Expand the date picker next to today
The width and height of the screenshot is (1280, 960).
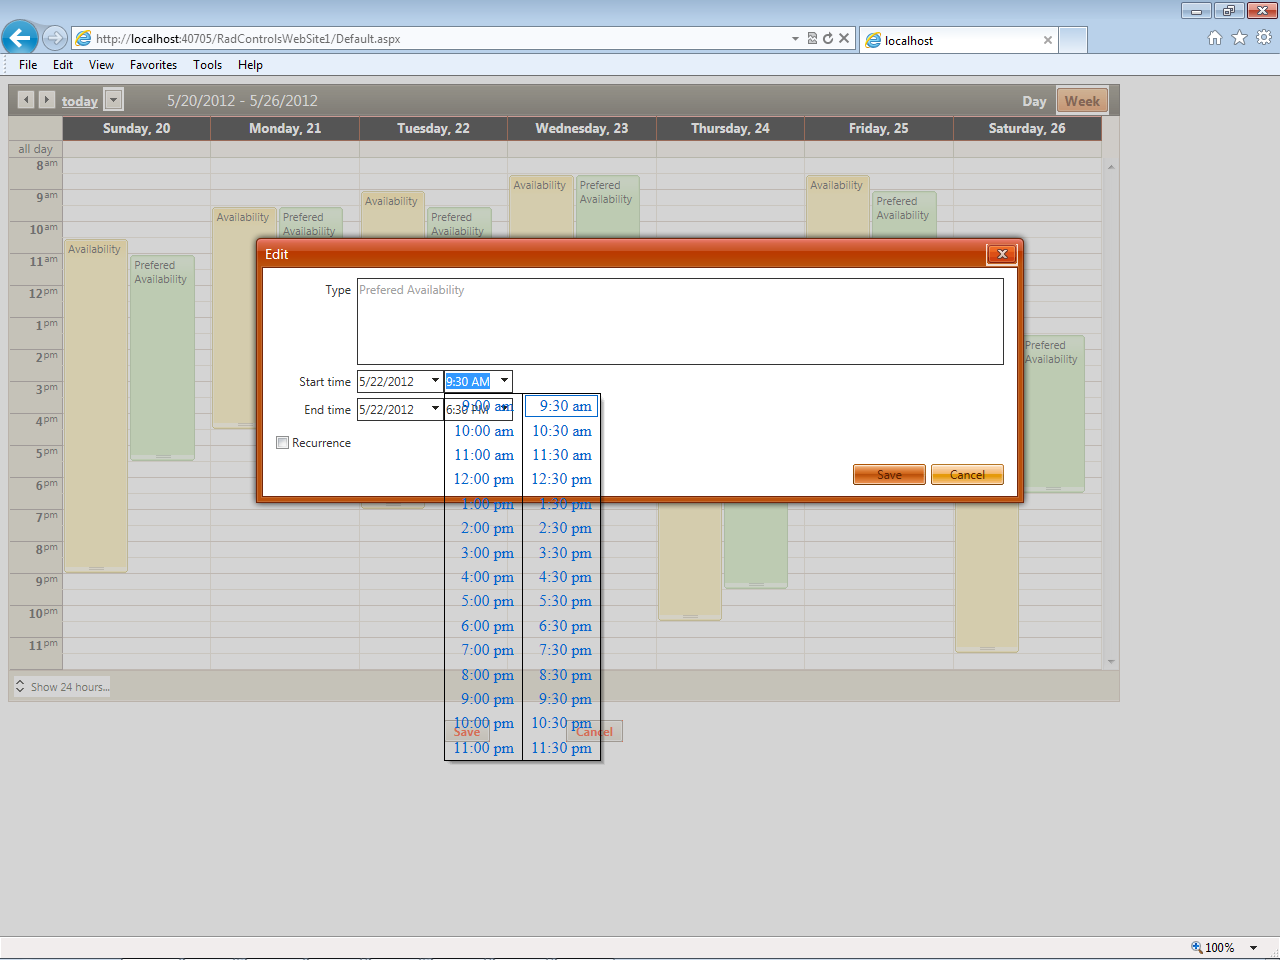[113, 100]
